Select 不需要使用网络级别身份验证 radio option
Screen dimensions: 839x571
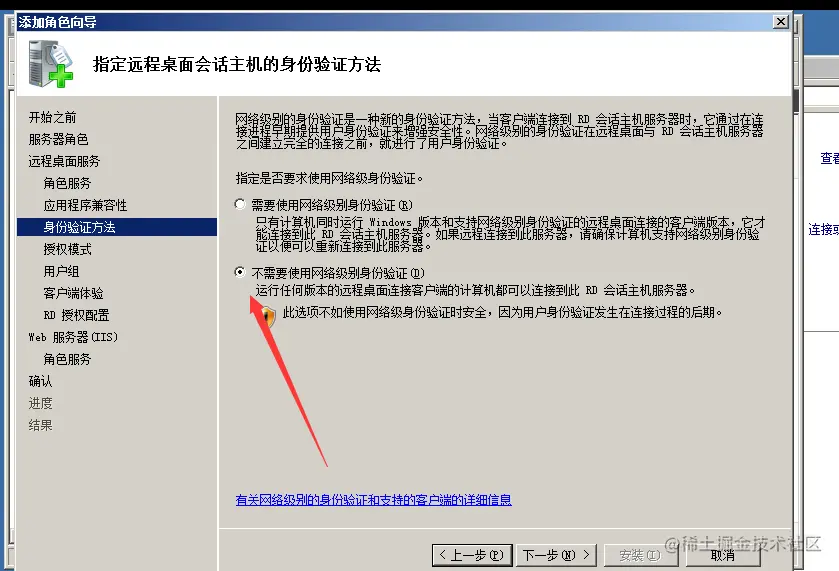240,272
